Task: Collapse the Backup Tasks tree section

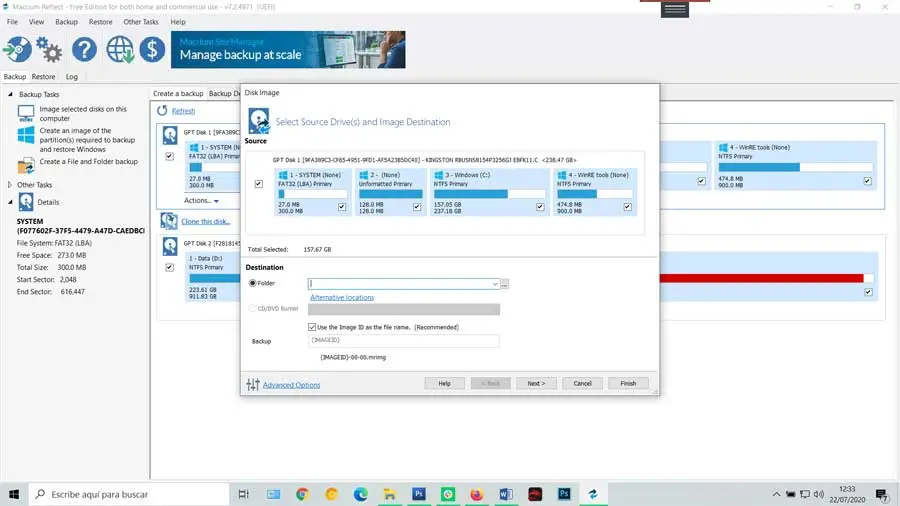Action: point(10,94)
